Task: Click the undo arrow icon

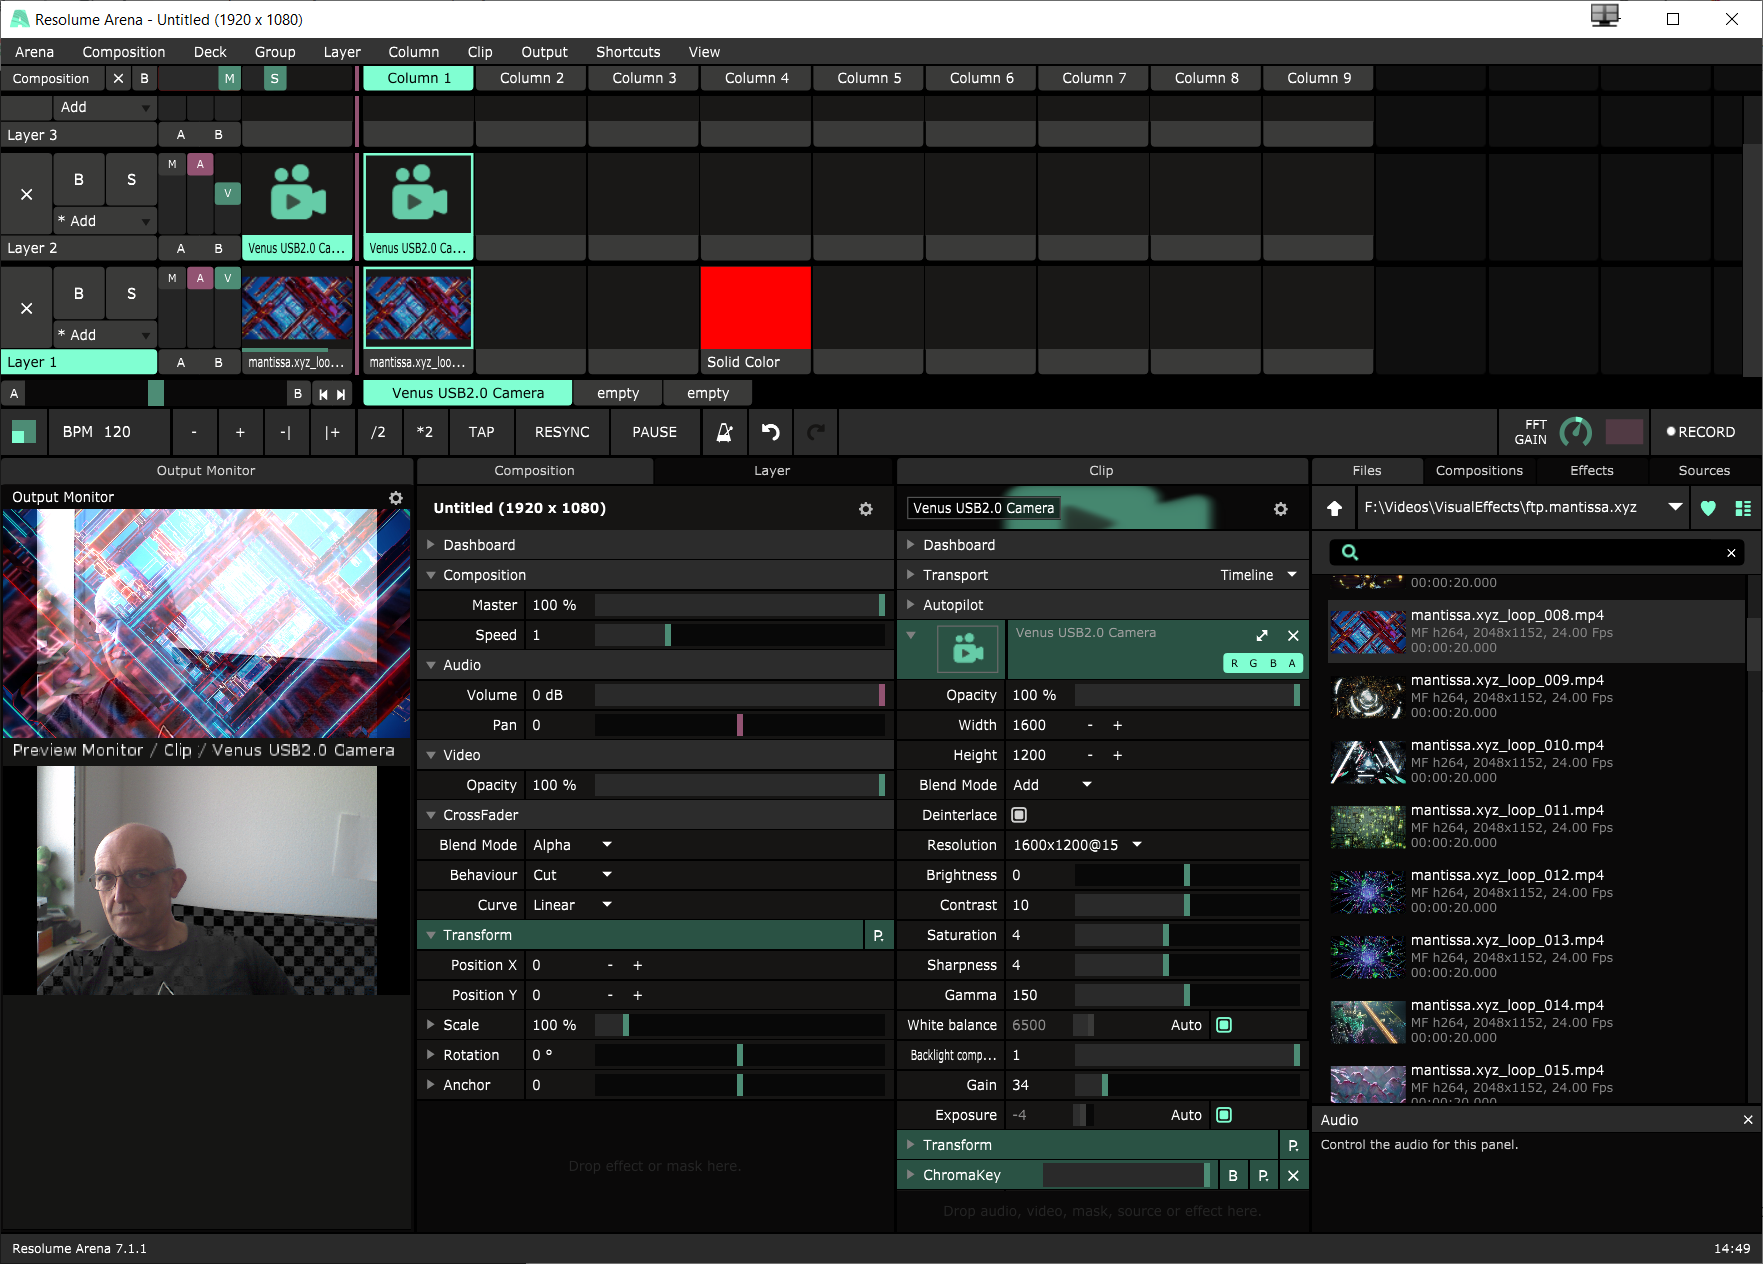Action: coord(770,432)
